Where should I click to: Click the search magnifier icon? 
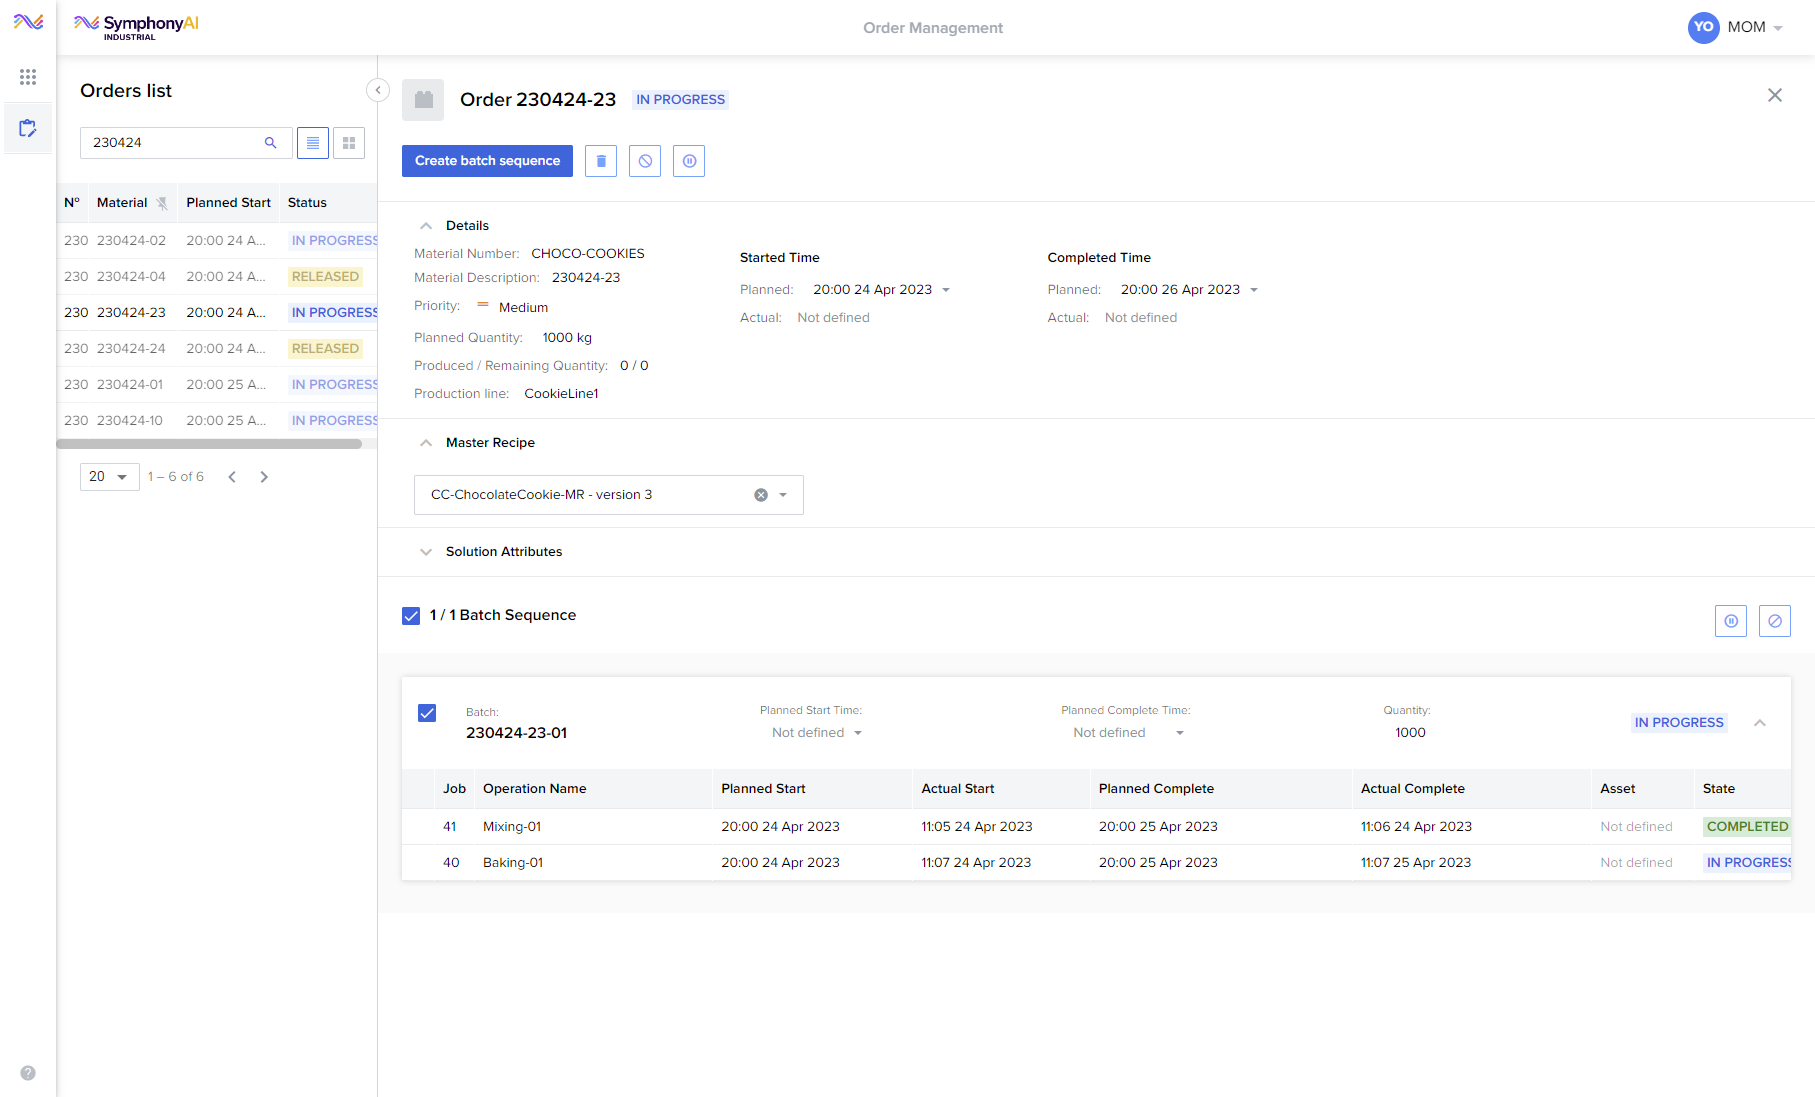click(270, 143)
